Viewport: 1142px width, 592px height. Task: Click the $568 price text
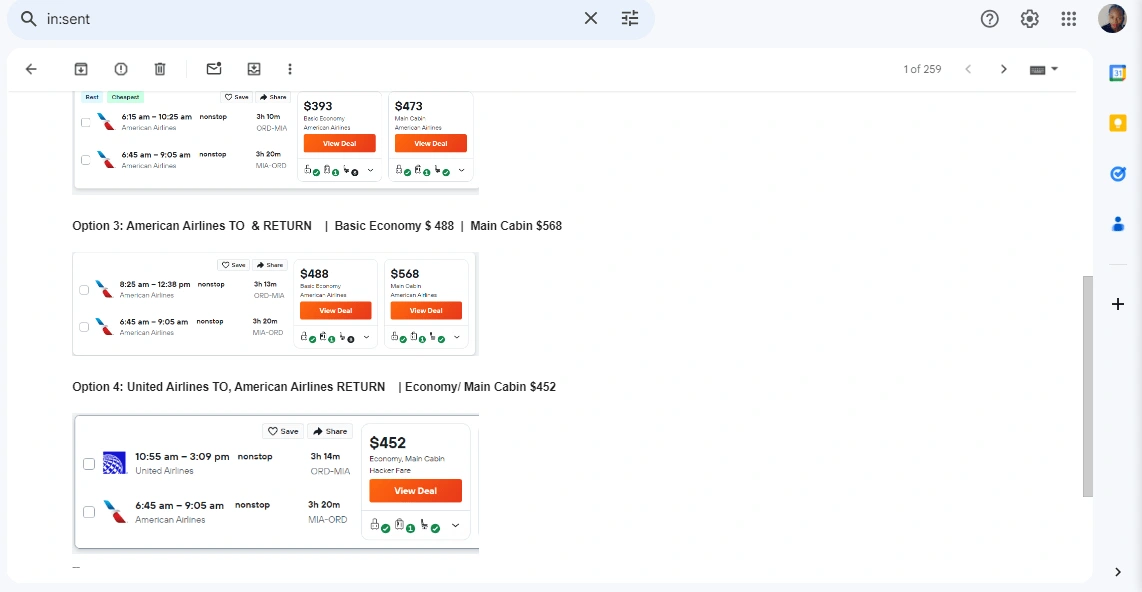405,274
